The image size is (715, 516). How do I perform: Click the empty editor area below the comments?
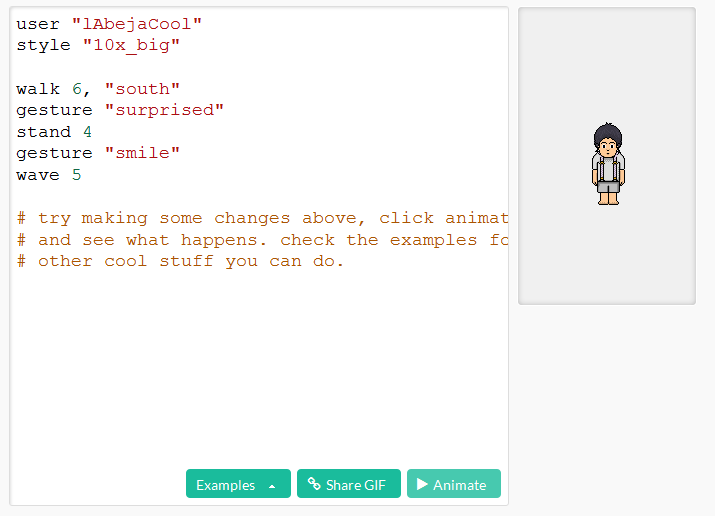[x=259, y=365]
